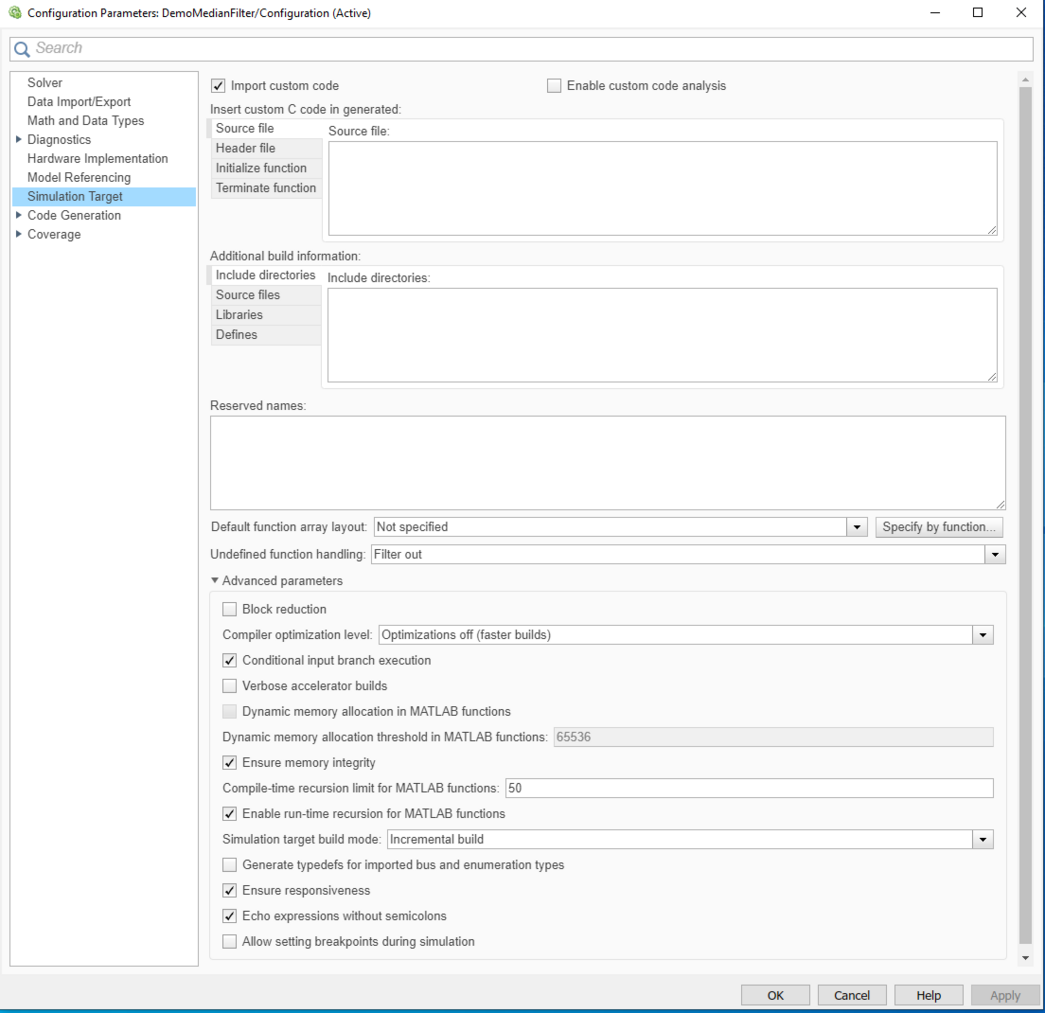Switch to the Header file tab
Screen dimensions: 1045x1013
[246, 148]
